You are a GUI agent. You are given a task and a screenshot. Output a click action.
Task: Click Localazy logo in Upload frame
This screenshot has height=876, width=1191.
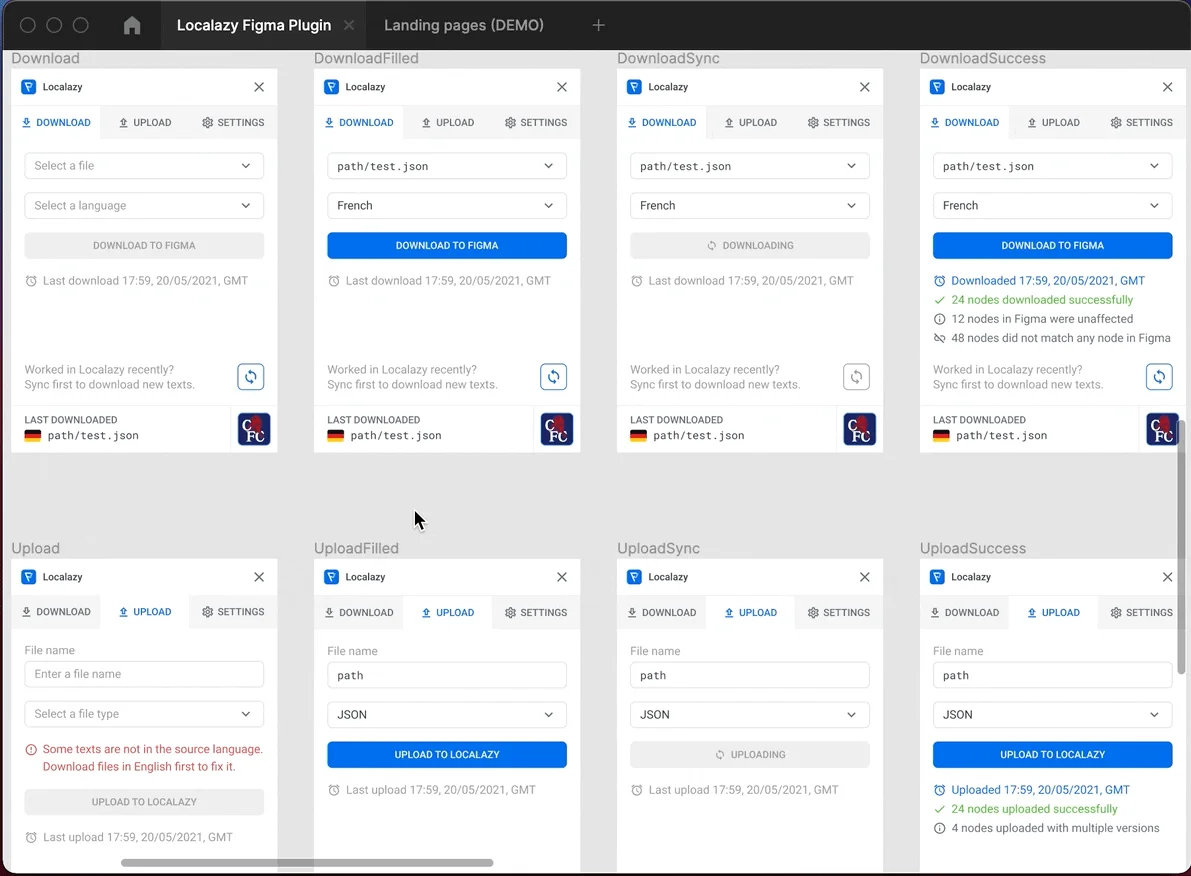tap(29, 577)
